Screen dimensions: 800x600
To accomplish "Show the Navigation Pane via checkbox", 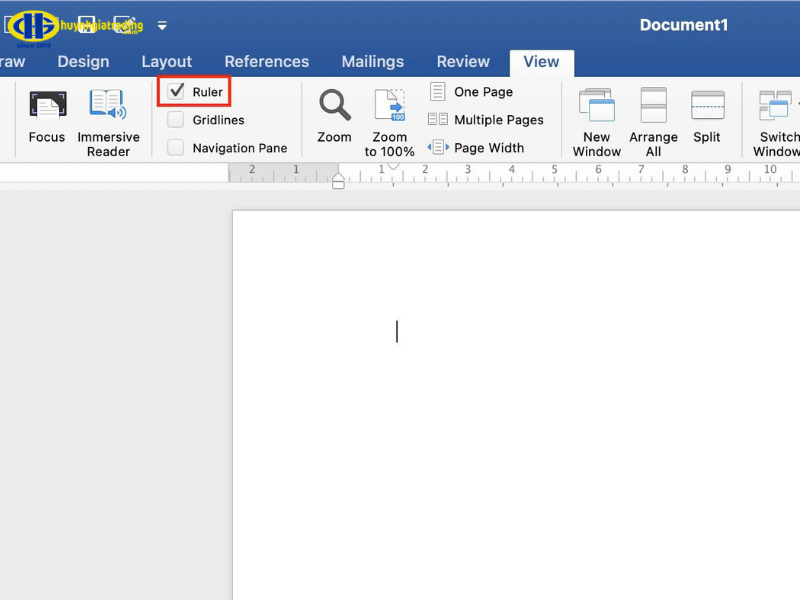I will [x=176, y=148].
